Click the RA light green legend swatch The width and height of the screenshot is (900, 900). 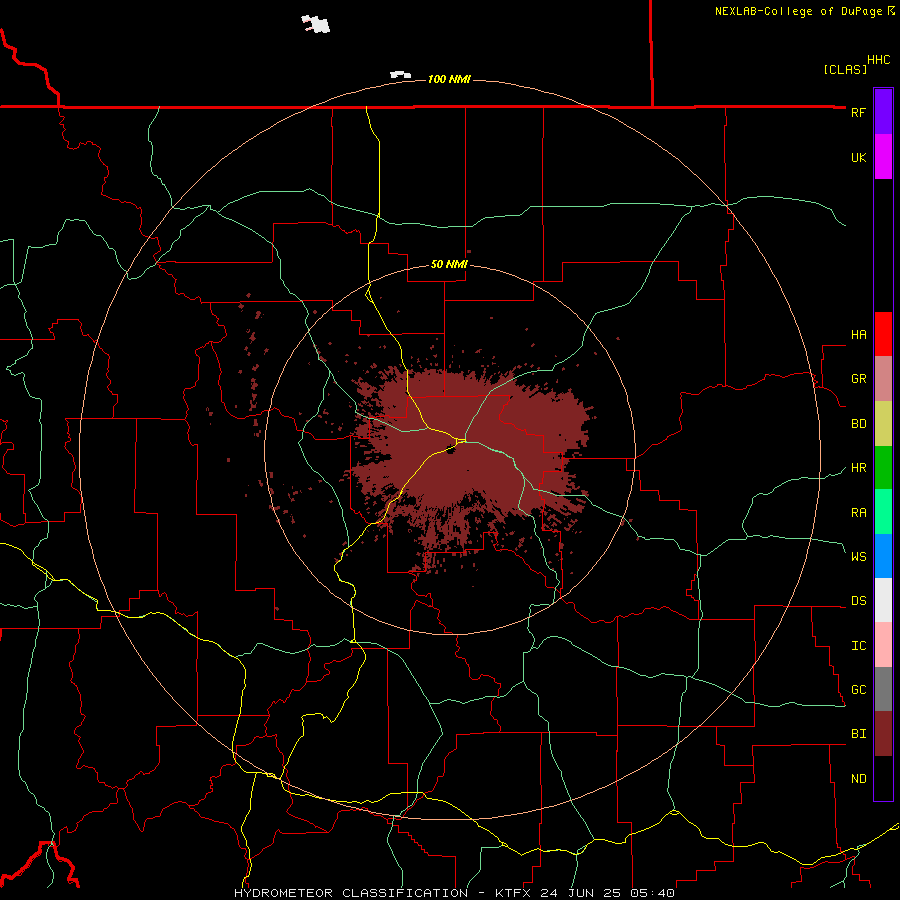click(883, 512)
